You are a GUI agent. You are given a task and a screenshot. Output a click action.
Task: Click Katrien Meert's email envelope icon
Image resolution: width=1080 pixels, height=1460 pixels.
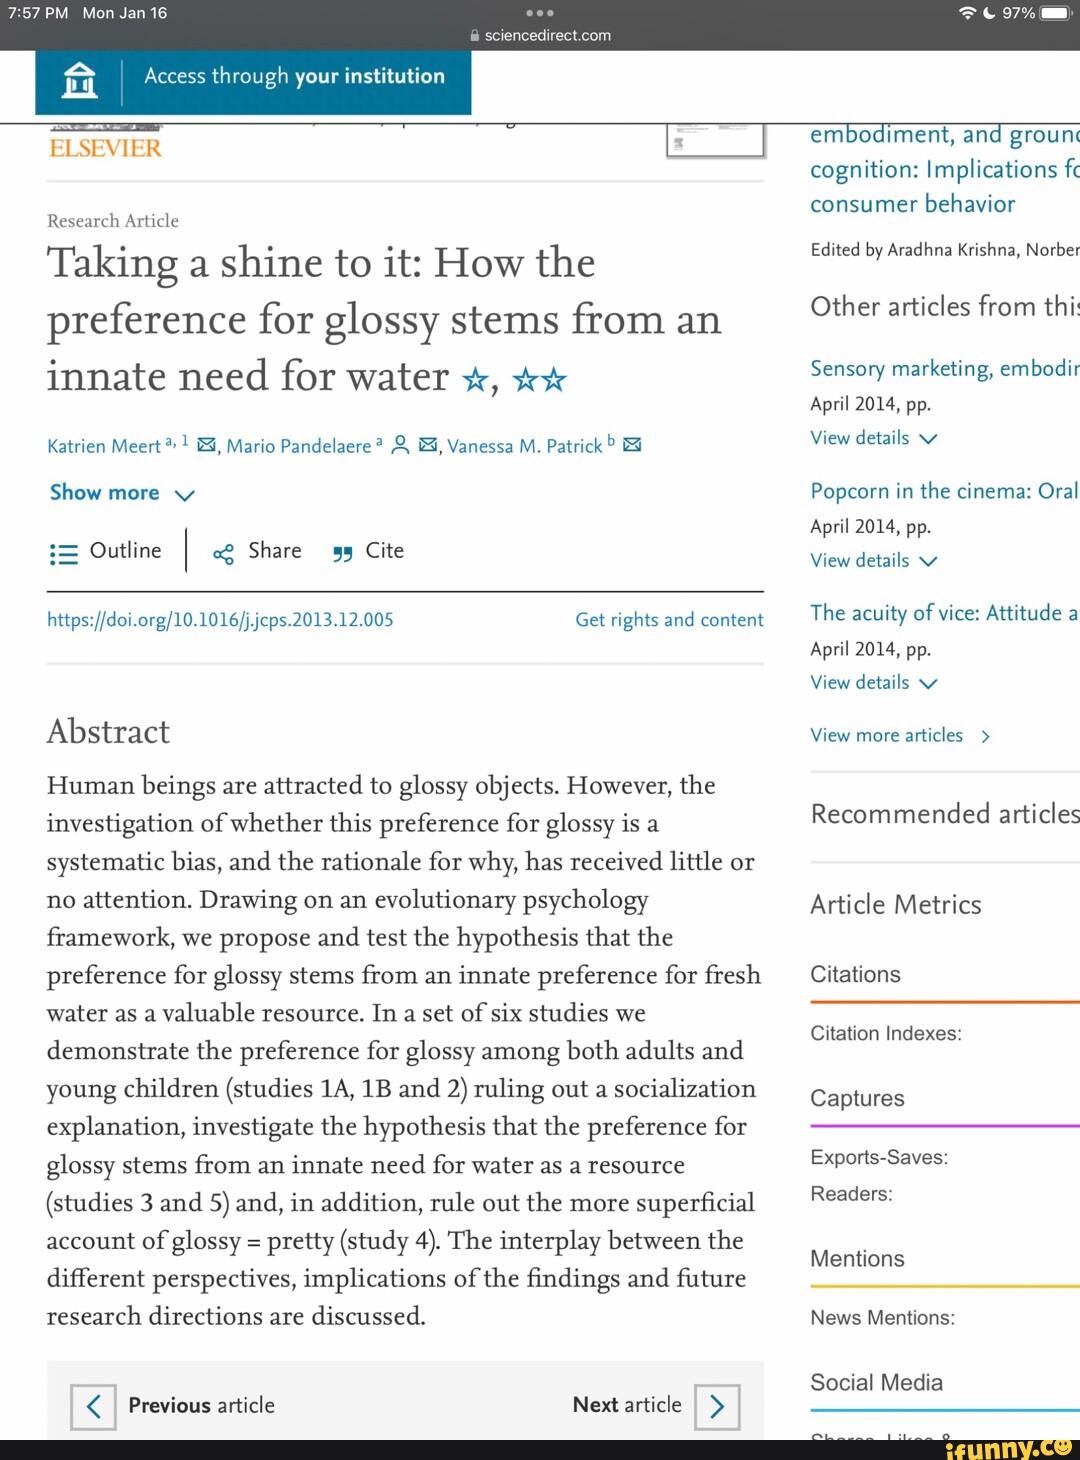(x=207, y=445)
